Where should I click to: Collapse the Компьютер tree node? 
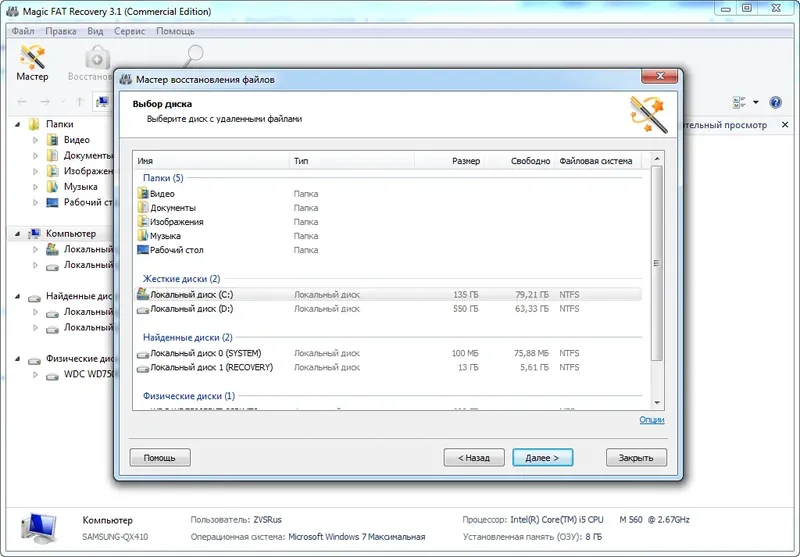(17, 234)
